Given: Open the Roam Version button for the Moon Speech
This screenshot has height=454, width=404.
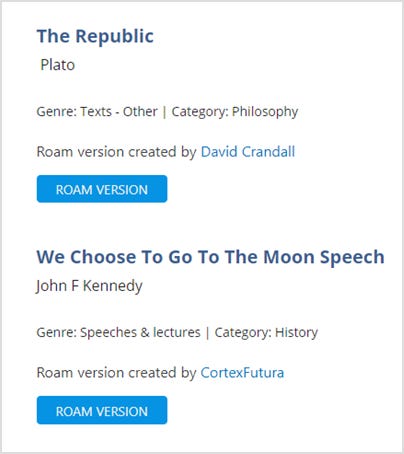Looking at the screenshot, I should coord(102,410).
